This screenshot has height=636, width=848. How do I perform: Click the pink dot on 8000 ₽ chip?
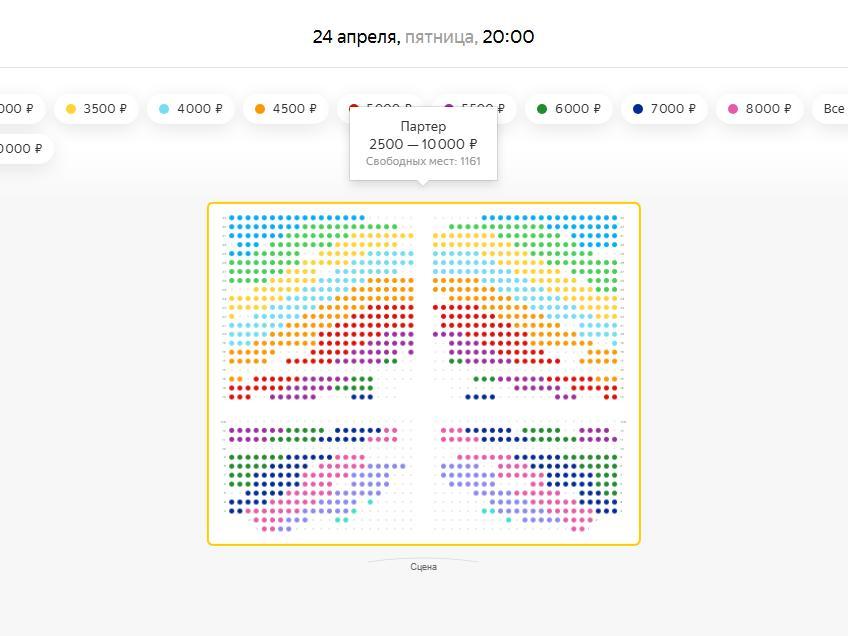pos(733,108)
